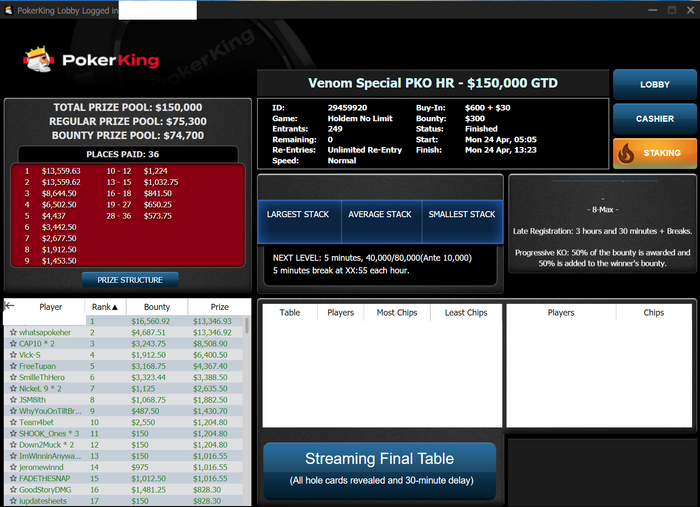The height and width of the screenshot is (507, 700).
Task: Click 1st place payout $13,559.63
Action: (61, 171)
